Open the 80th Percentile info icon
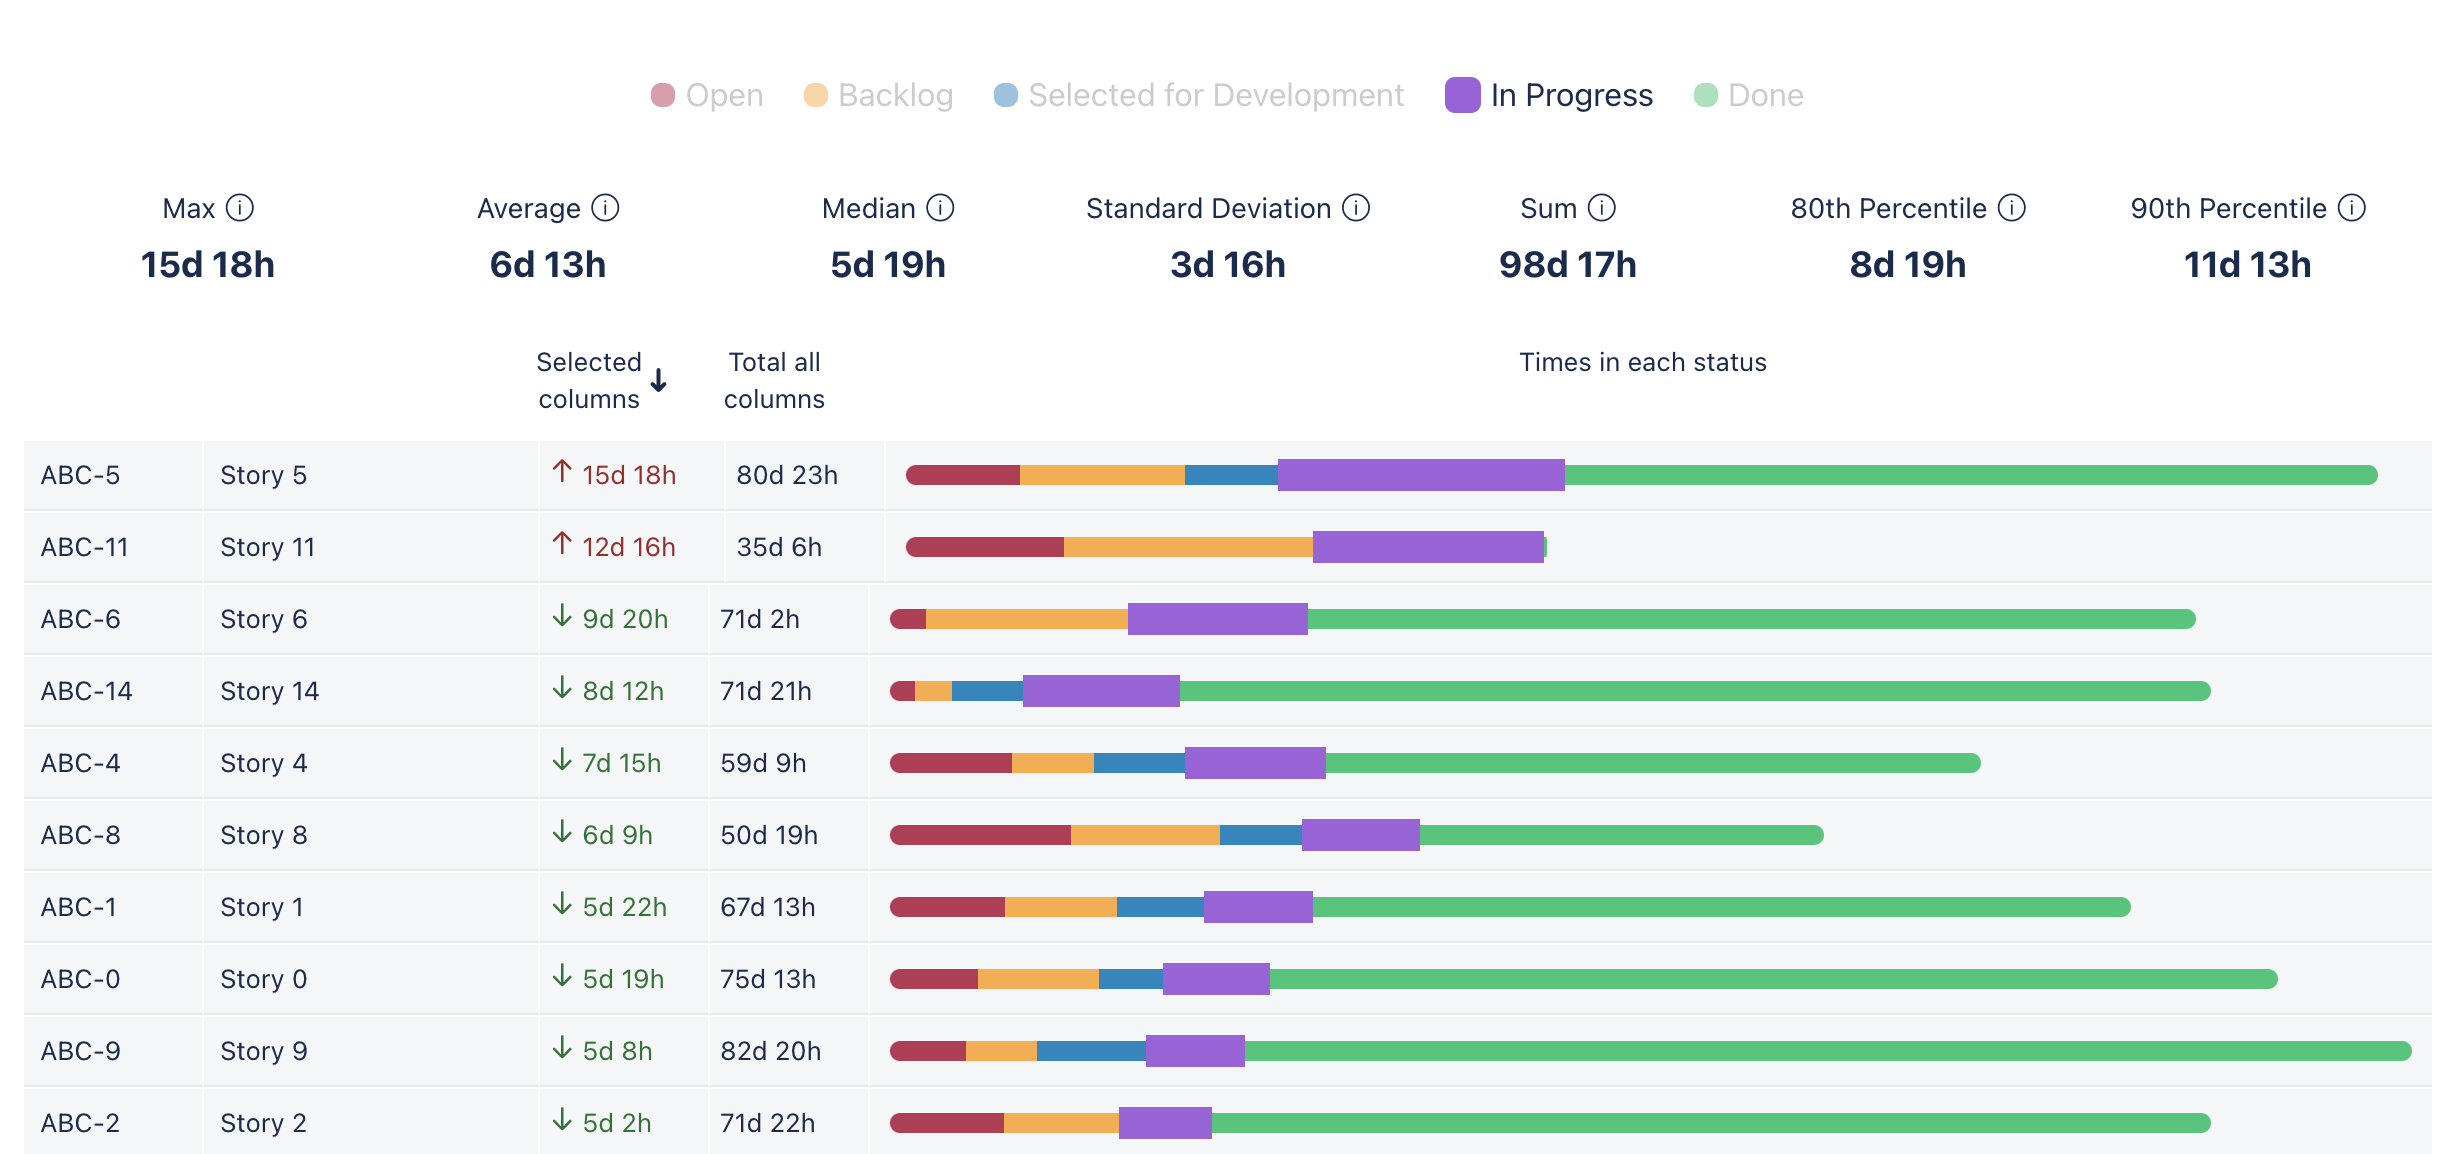Screen dimensions: 2445x1154 tap(2012, 208)
